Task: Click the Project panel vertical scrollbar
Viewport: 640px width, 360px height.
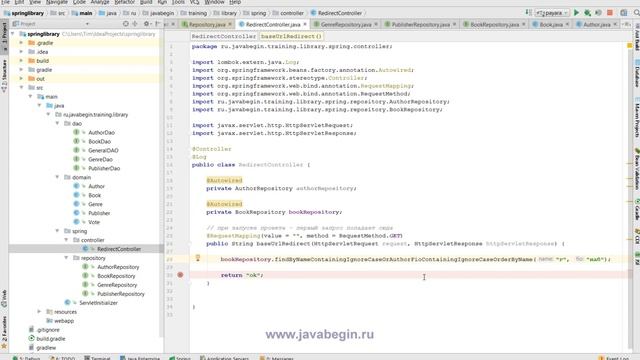Action: click(x=162, y=184)
